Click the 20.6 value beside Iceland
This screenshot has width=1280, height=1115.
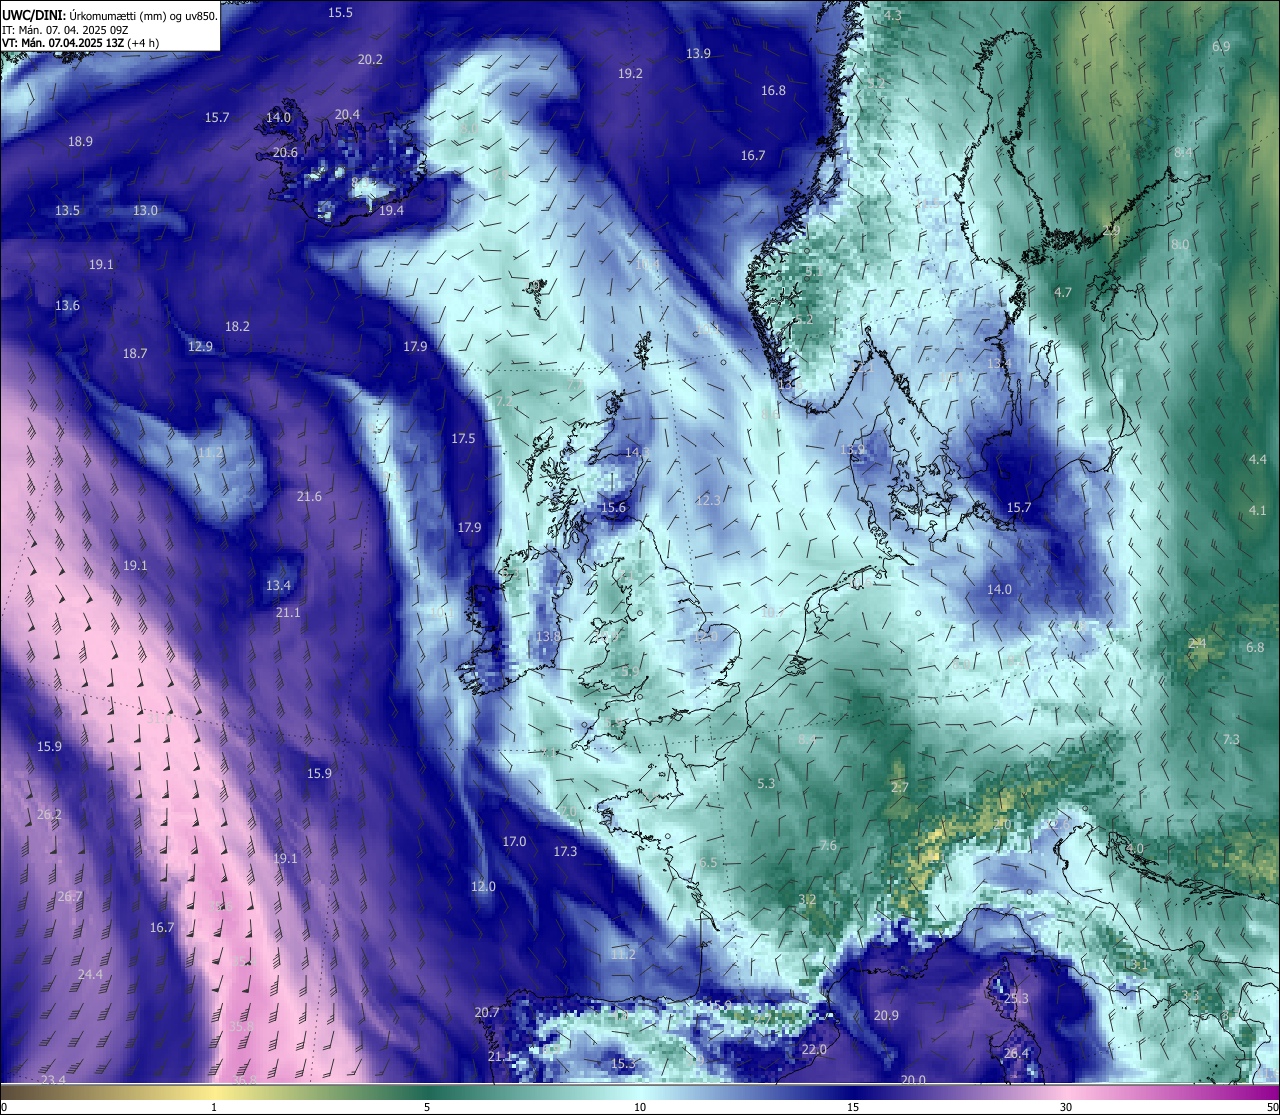point(285,152)
